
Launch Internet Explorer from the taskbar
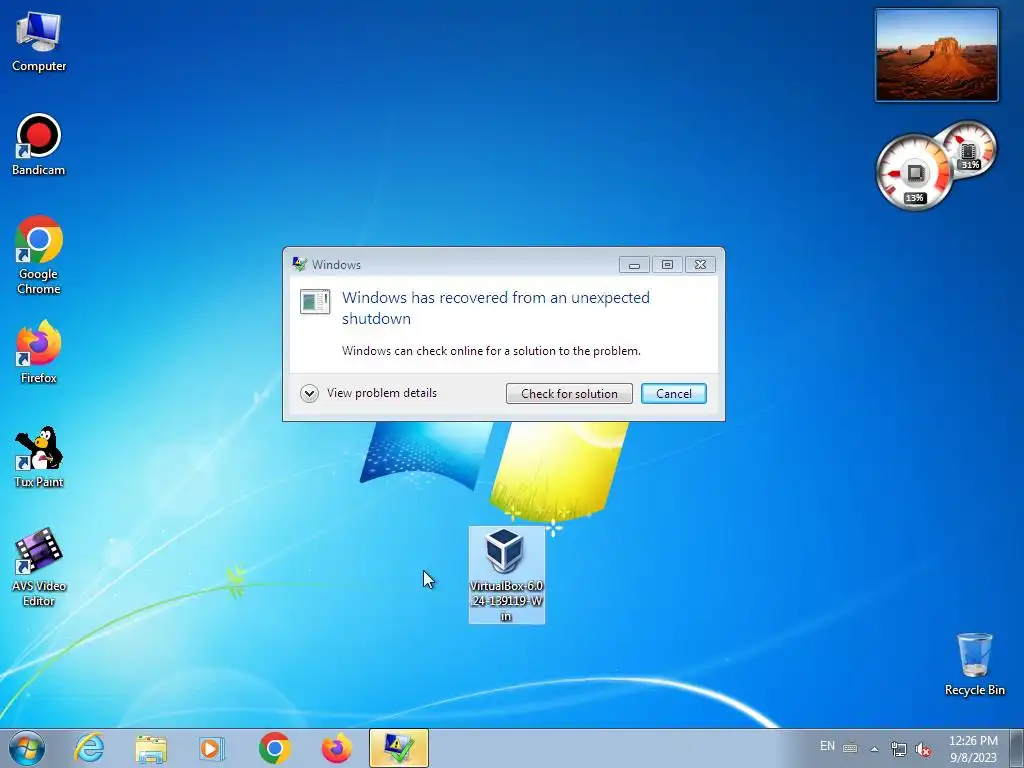point(89,748)
